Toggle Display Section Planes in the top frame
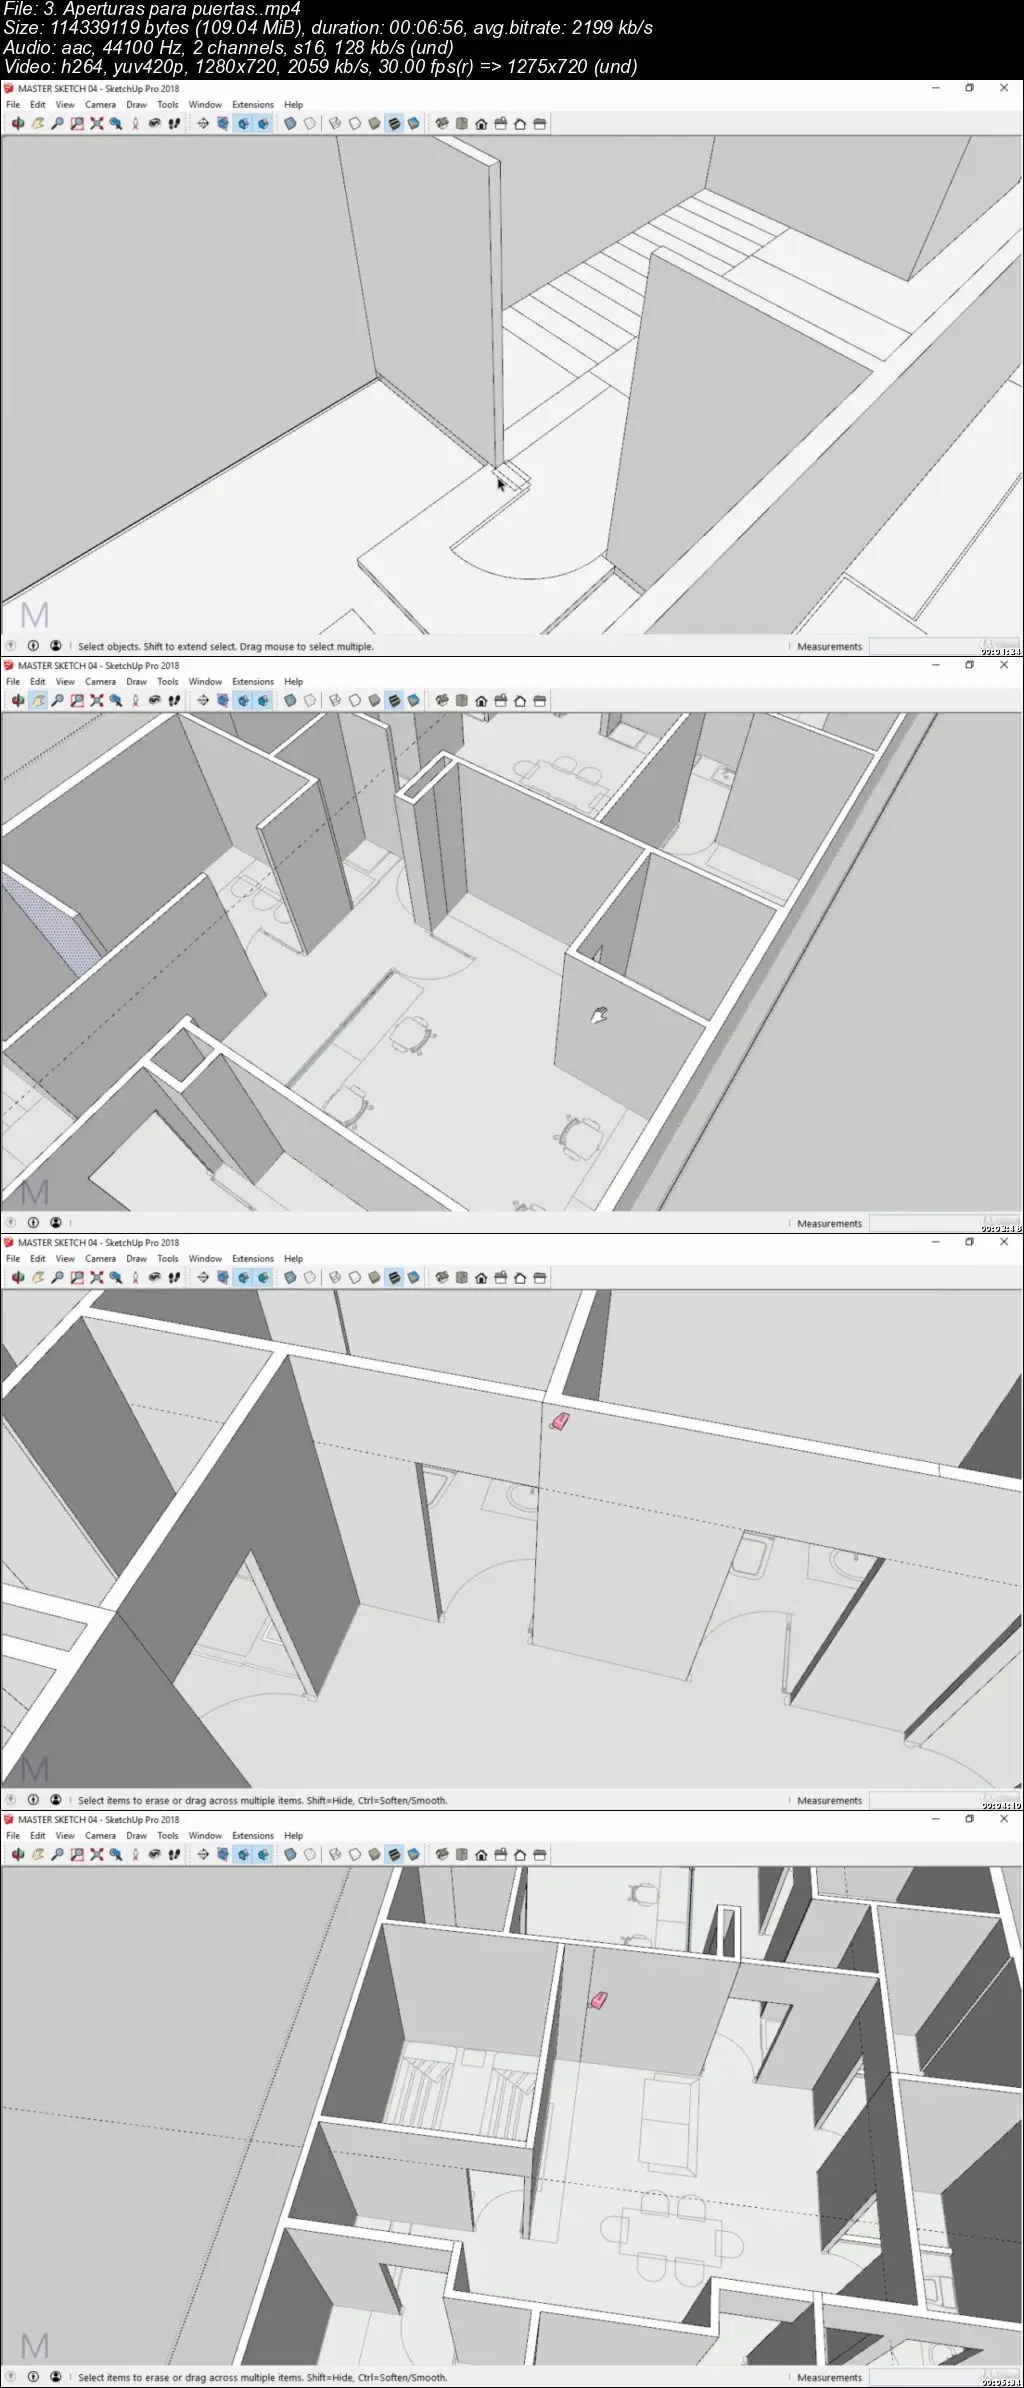The width and height of the screenshot is (1024, 2388). [x=222, y=124]
